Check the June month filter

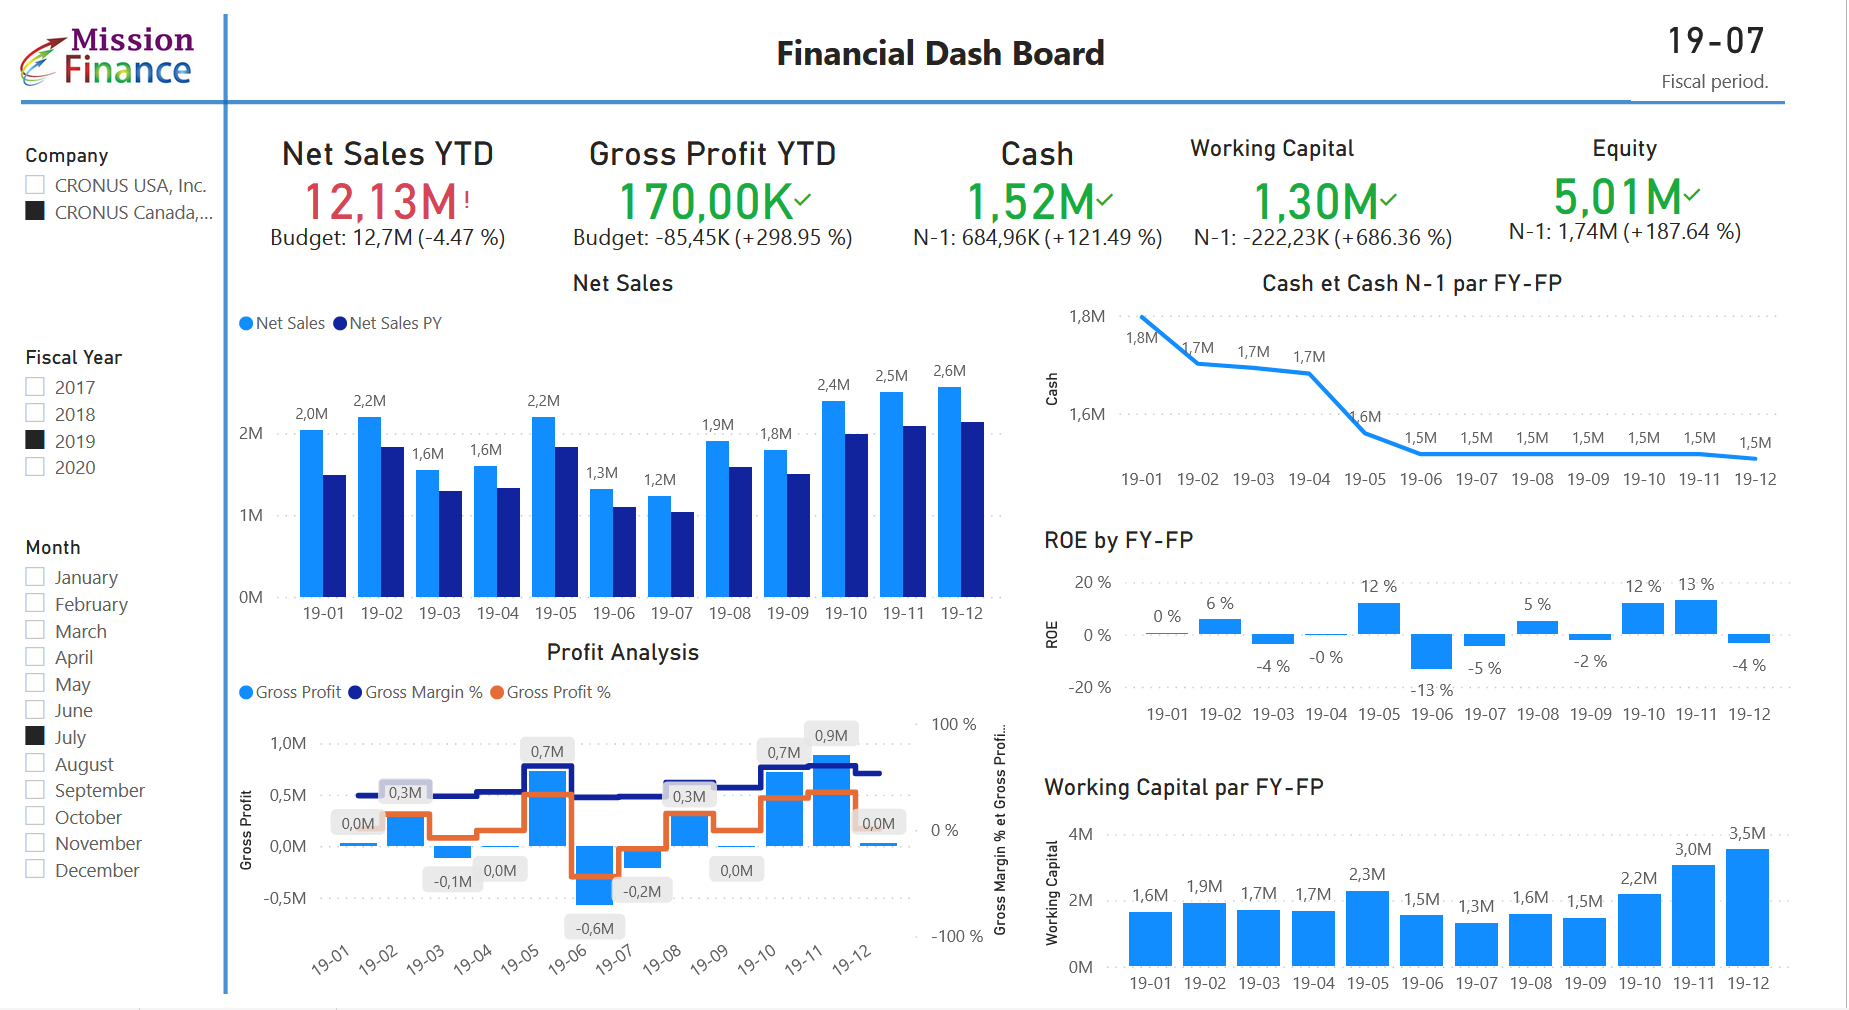tap(35, 710)
